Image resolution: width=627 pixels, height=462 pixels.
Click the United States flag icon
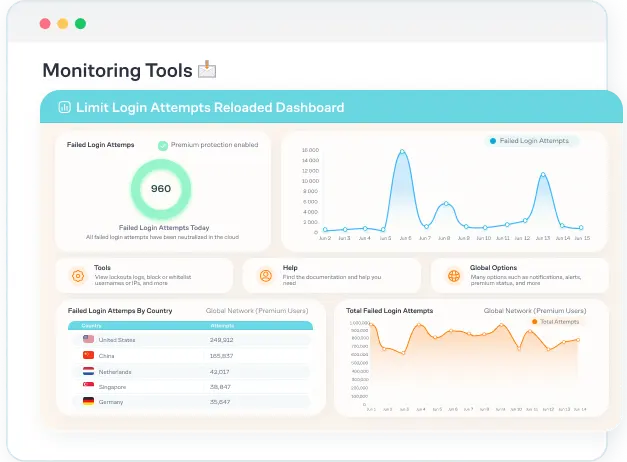pos(88,339)
